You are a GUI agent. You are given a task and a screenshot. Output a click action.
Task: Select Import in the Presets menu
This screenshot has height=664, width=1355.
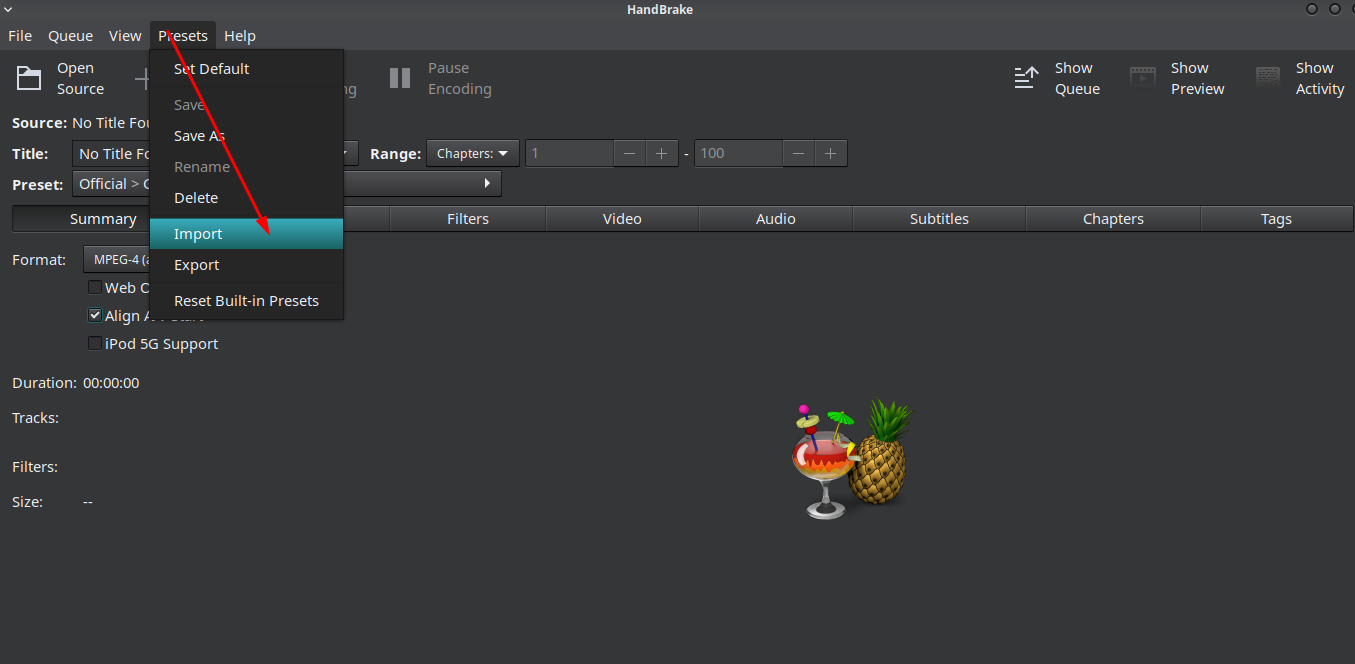[x=246, y=234]
